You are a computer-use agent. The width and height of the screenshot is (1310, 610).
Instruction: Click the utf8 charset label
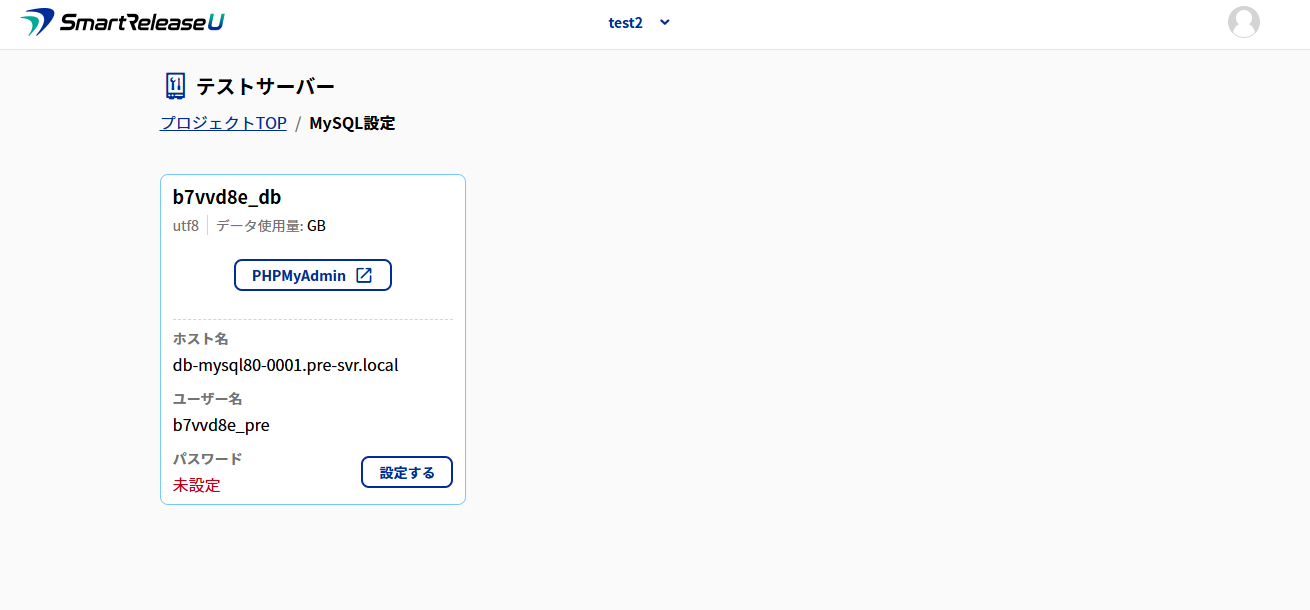(186, 226)
